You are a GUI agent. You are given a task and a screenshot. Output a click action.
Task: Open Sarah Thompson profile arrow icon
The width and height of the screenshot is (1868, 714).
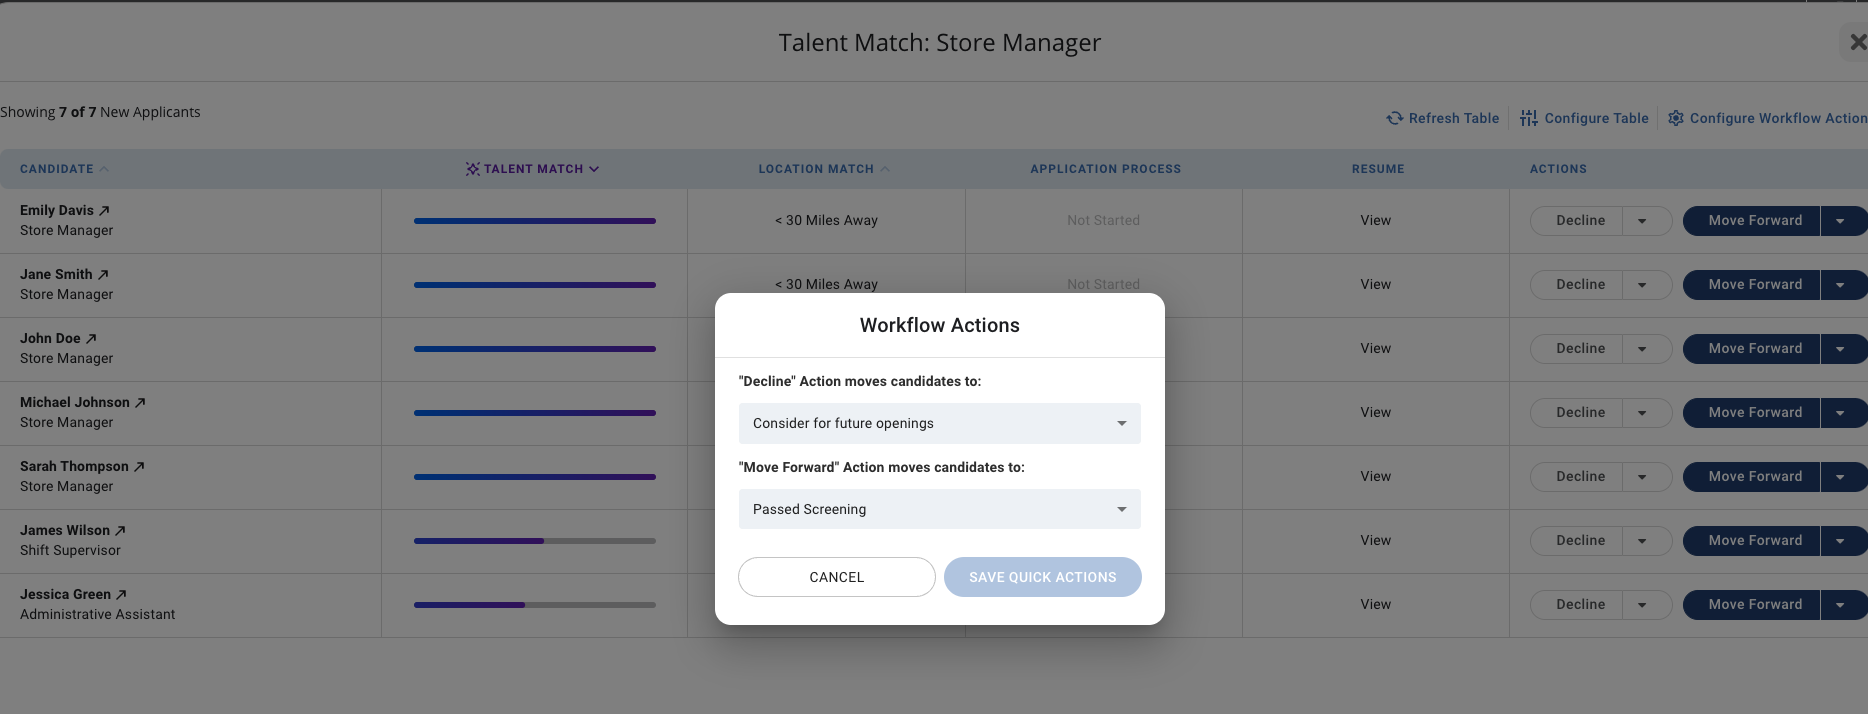(x=139, y=466)
